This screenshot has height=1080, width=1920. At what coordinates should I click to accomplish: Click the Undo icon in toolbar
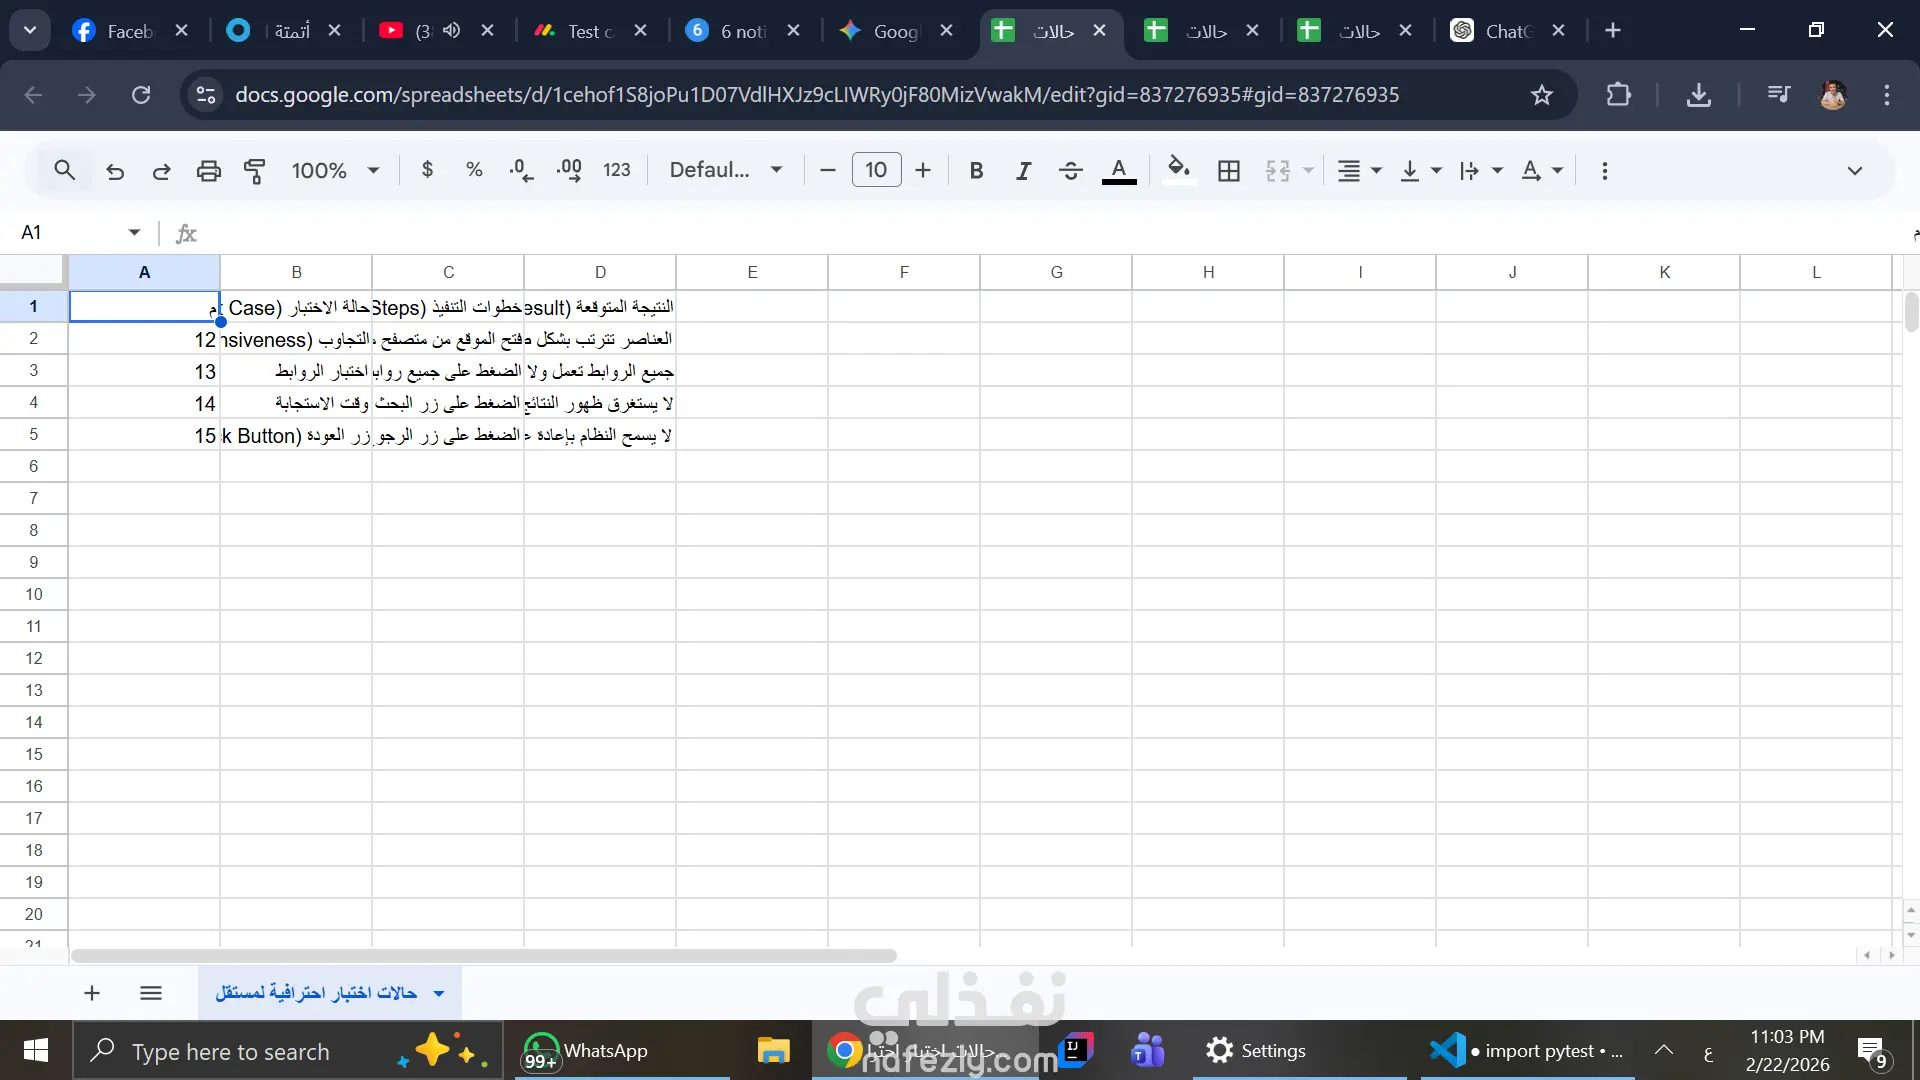click(115, 171)
